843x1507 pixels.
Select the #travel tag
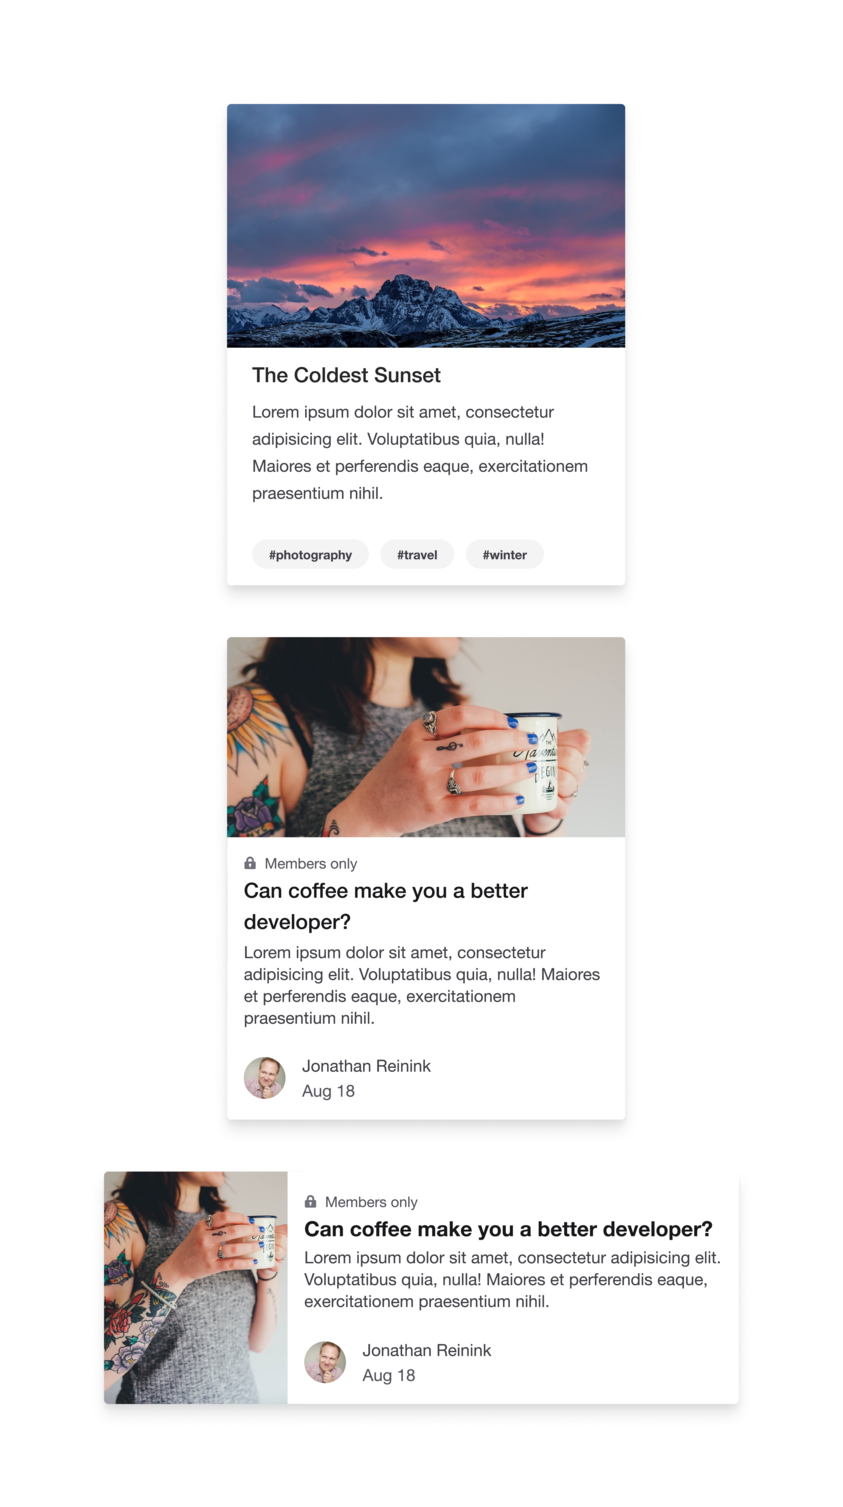(x=417, y=554)
